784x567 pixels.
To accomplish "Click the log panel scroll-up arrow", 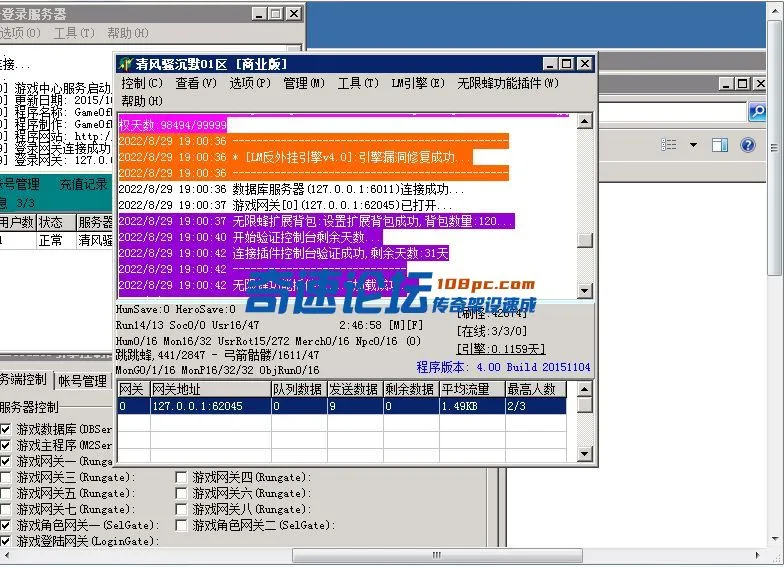I will (x=584, y=121).
